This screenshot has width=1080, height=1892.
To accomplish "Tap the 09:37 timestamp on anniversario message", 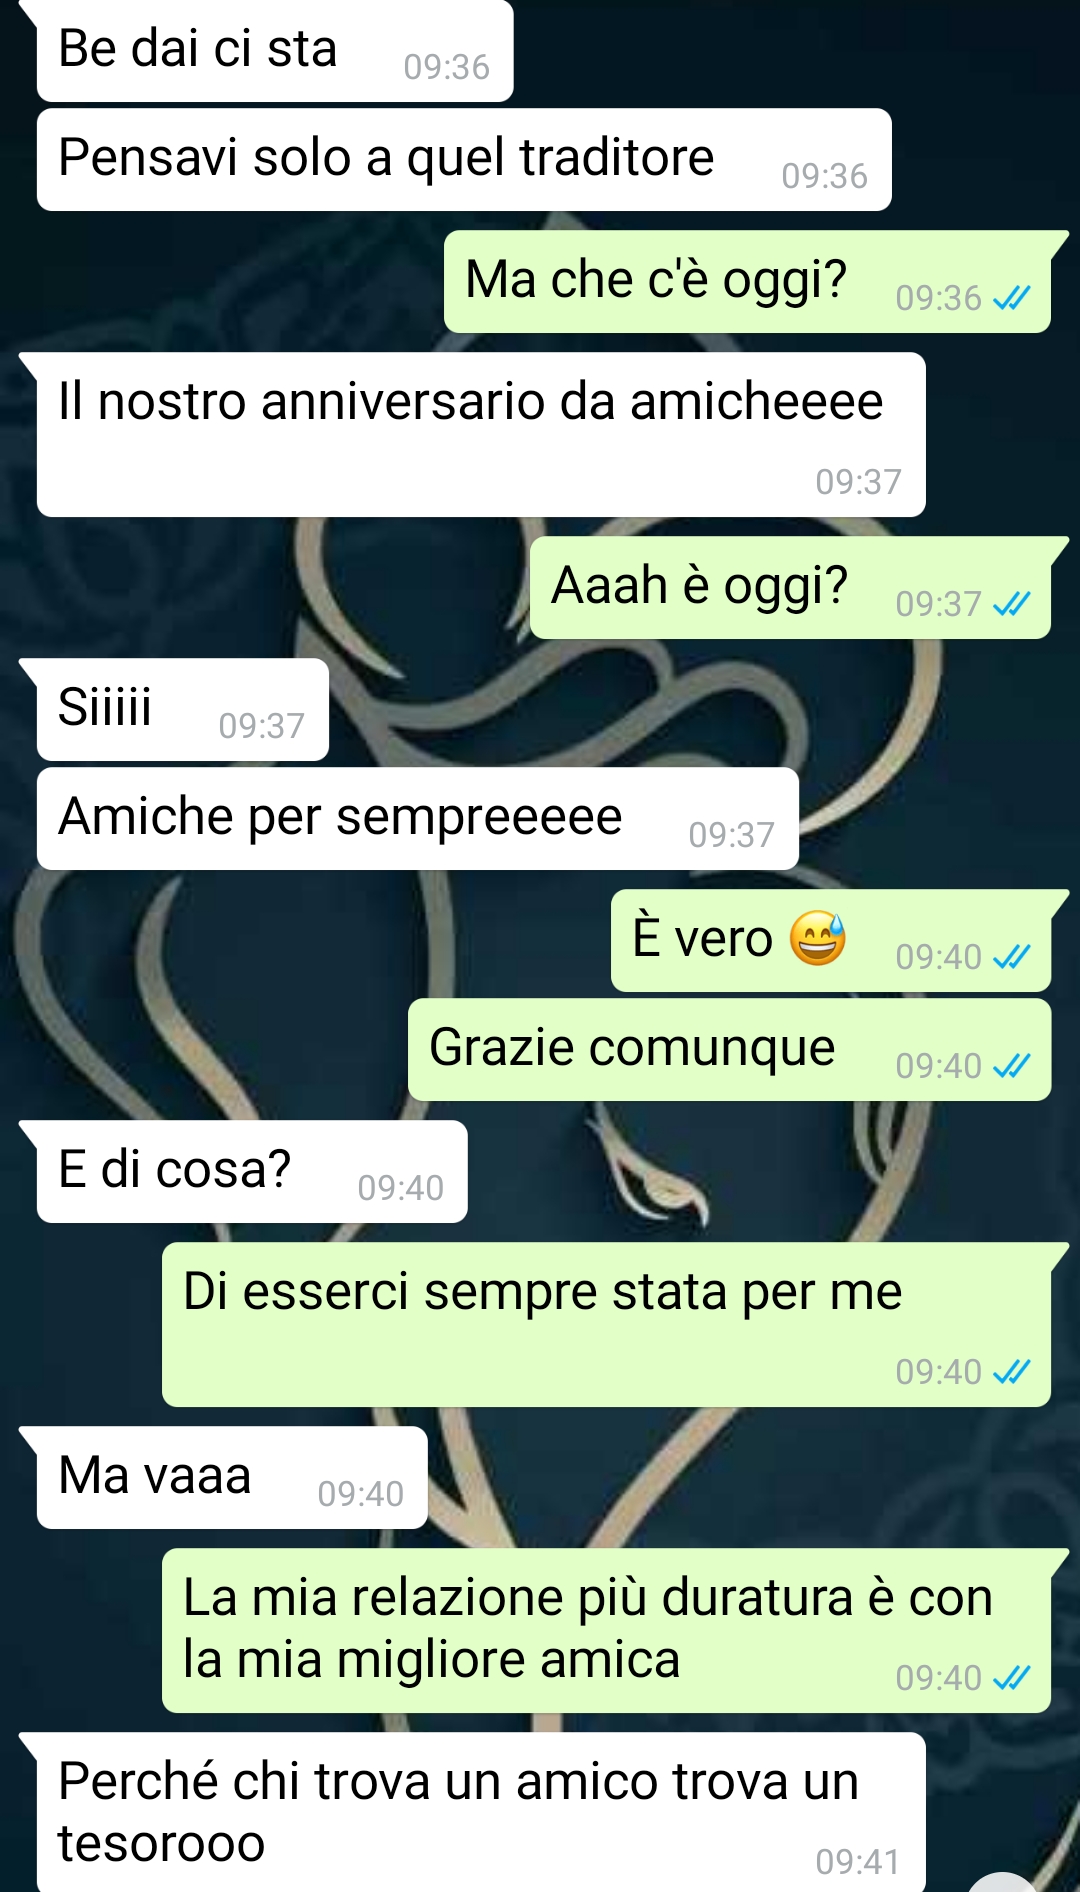I will point(858,482).
